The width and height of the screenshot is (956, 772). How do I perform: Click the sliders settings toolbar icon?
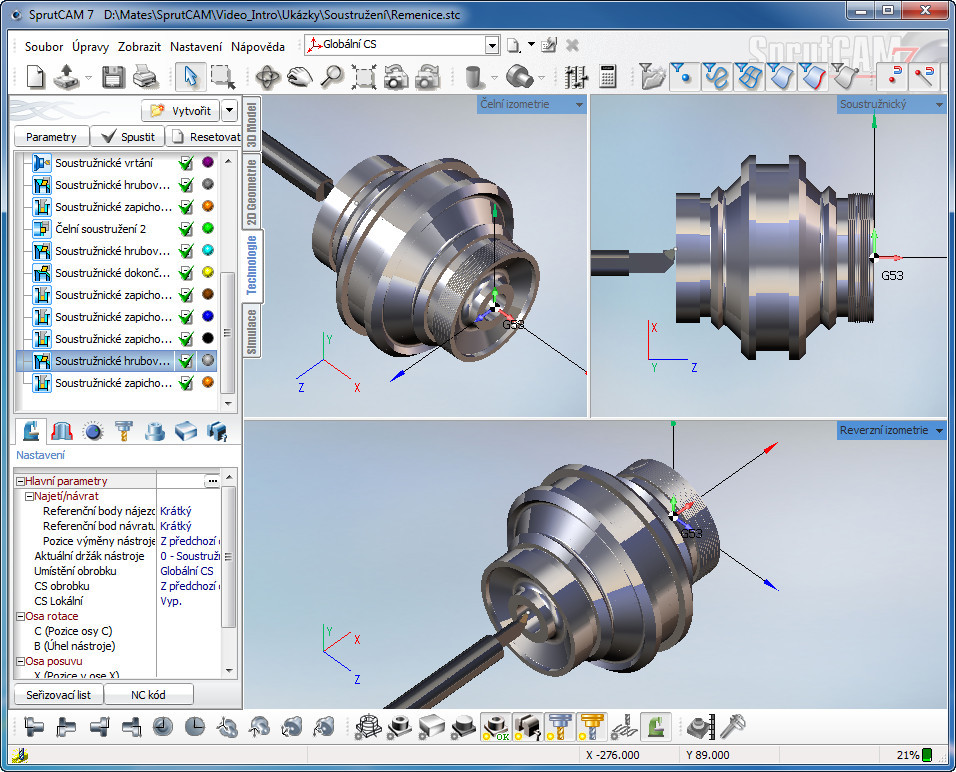point(576,77)
